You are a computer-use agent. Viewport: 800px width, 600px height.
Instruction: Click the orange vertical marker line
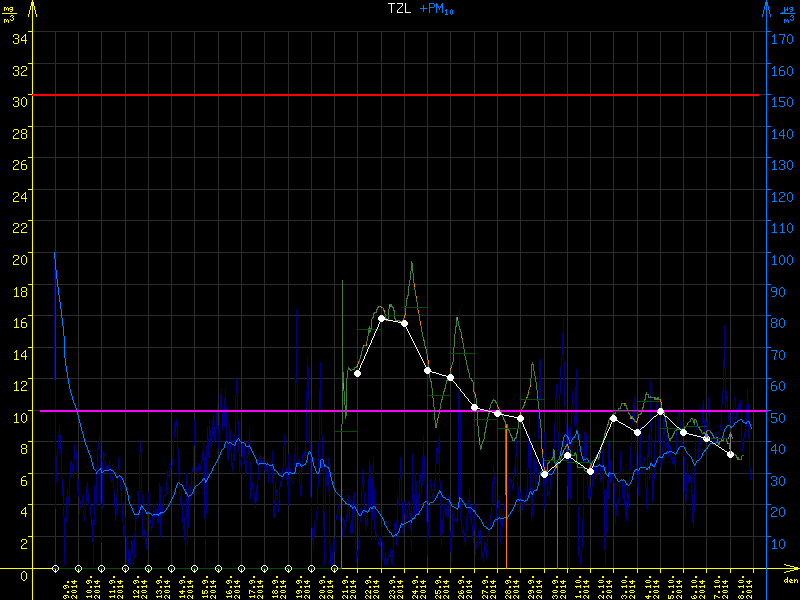click(x=506, y=500)
